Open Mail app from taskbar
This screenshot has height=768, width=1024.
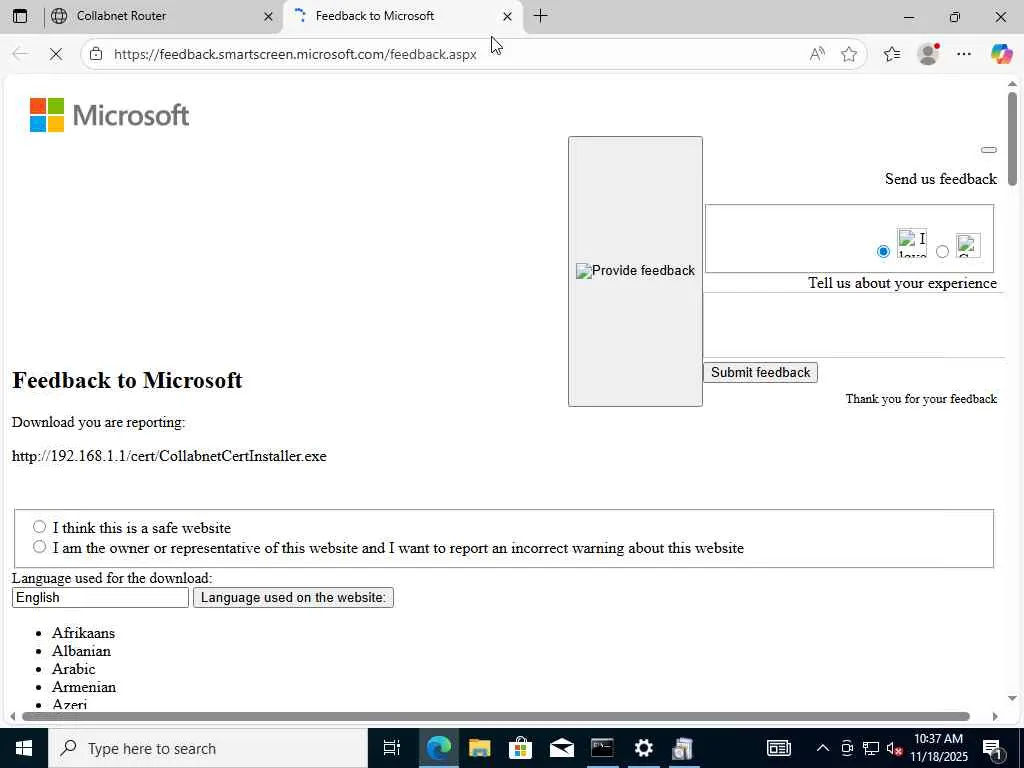pyautogui.click(x=562, y=748)
